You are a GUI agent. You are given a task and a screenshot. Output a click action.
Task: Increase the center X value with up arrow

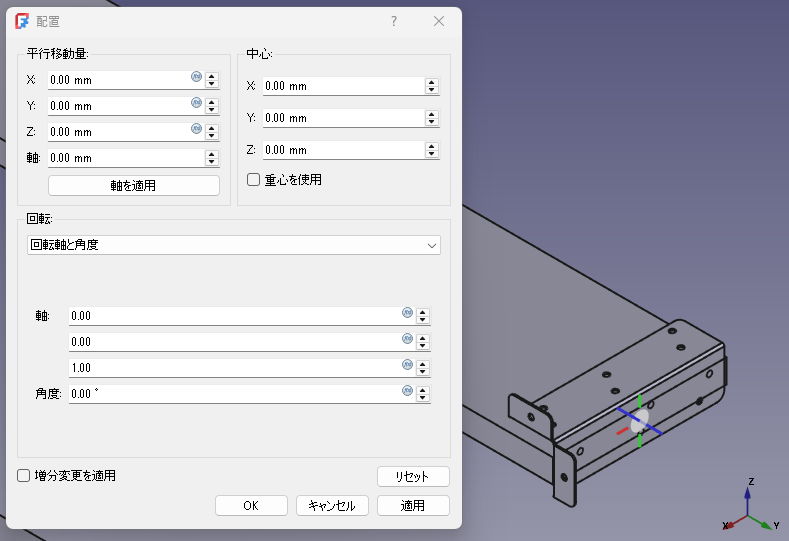click(432, 82)
